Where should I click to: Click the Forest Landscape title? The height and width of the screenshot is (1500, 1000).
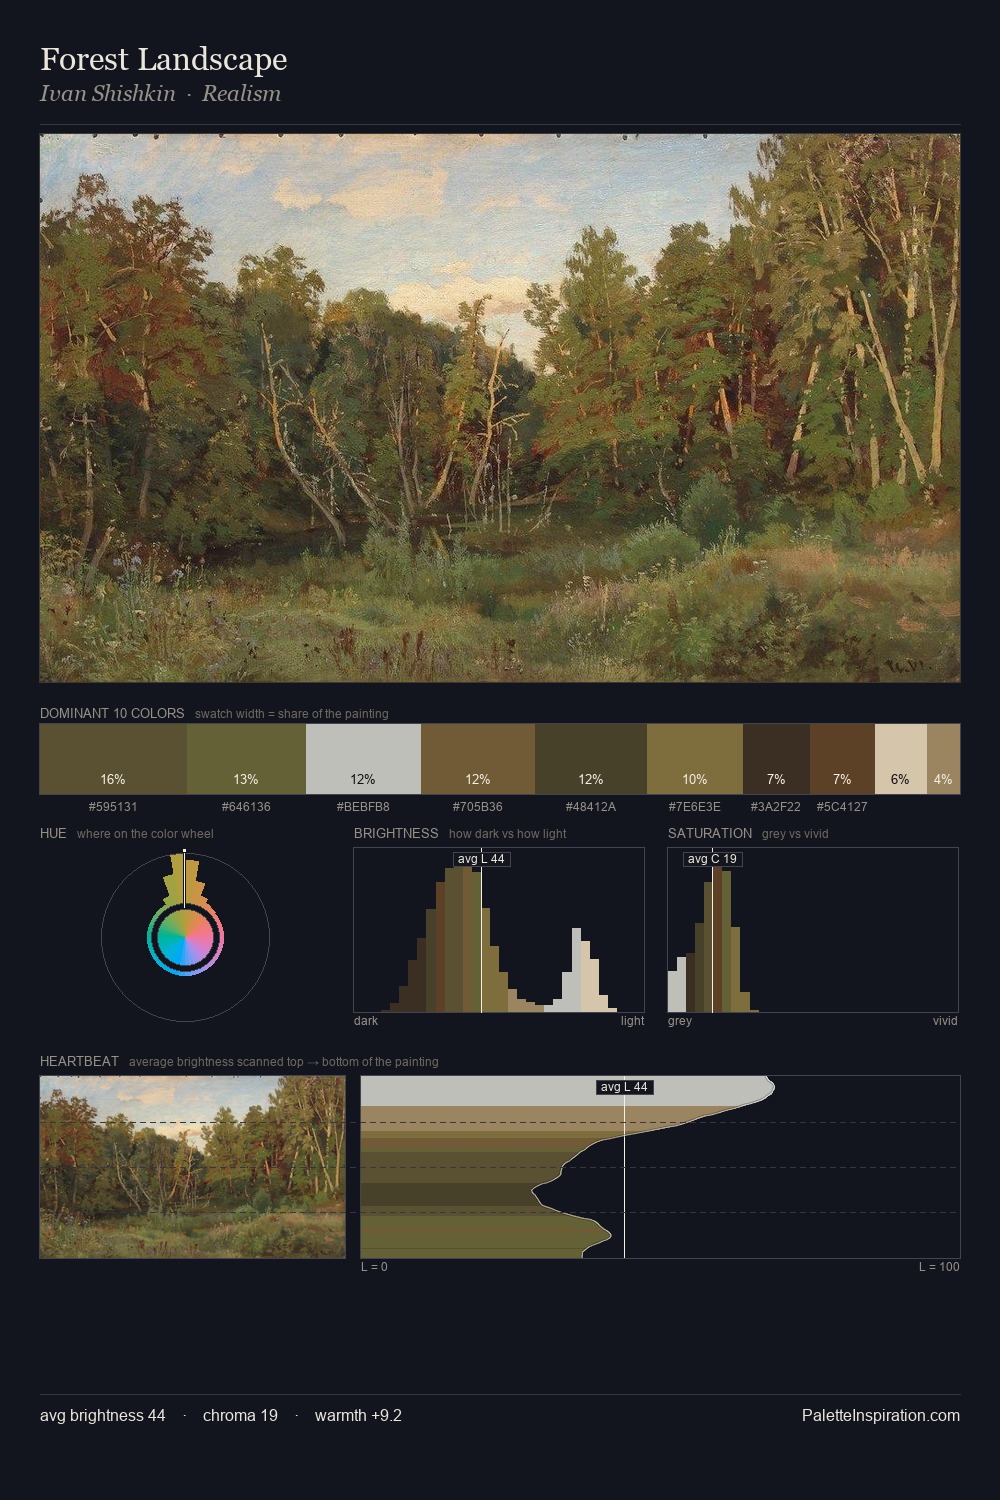click(164, 59)
